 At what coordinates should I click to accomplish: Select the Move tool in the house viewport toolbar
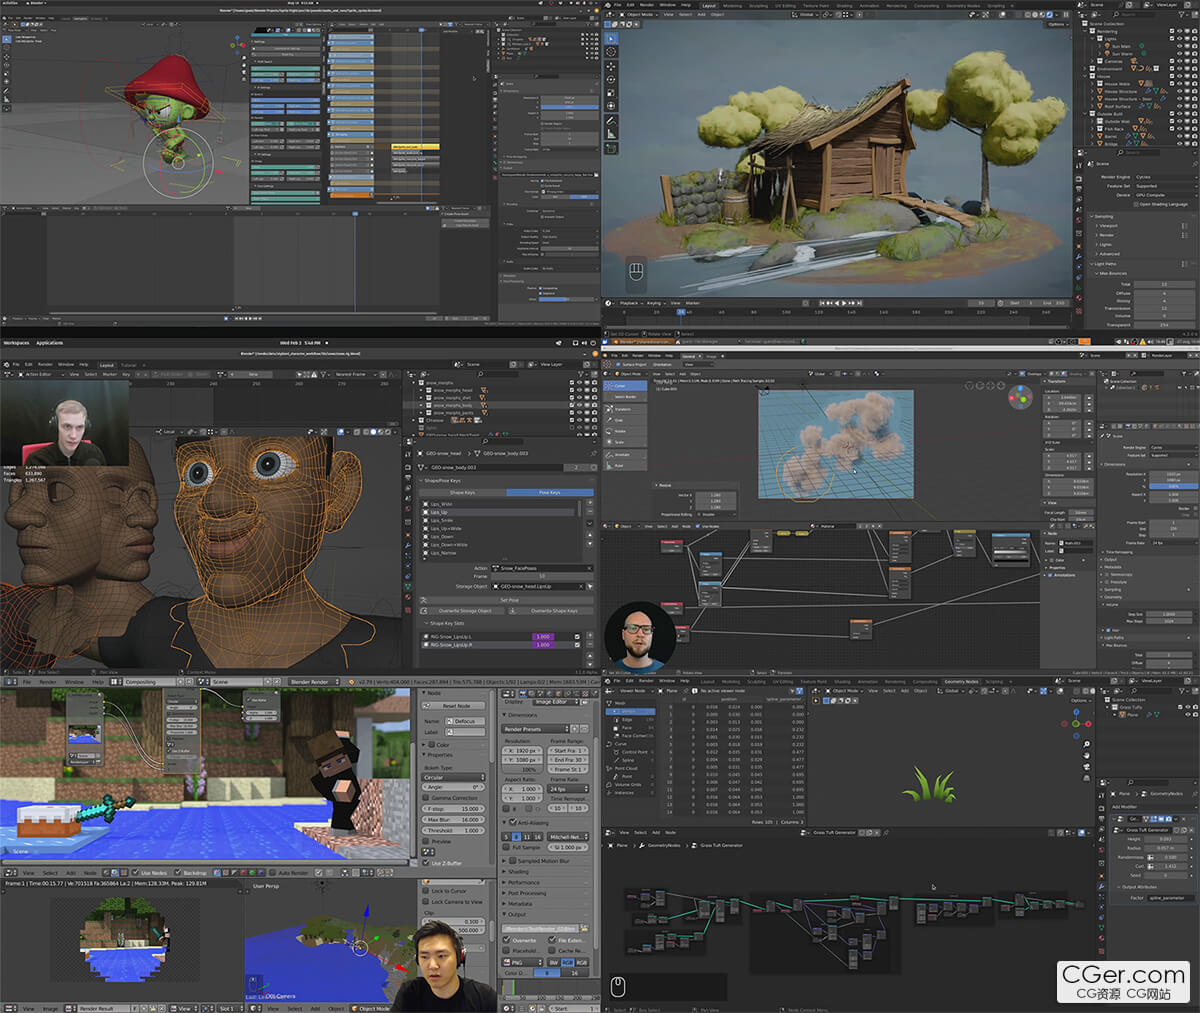[611, 66]
